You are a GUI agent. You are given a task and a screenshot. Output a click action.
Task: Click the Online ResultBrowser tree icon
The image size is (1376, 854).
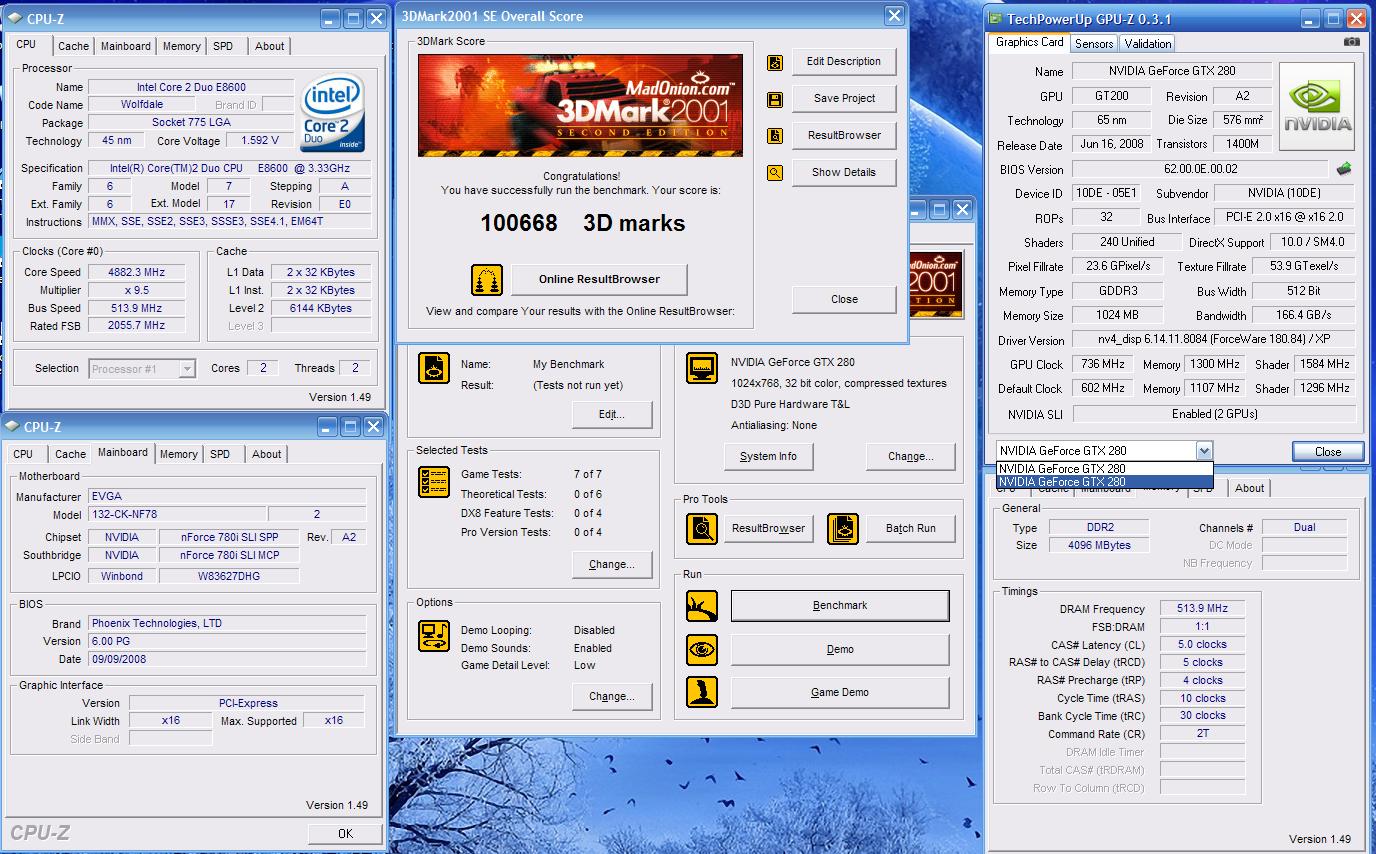pos(487,279)
